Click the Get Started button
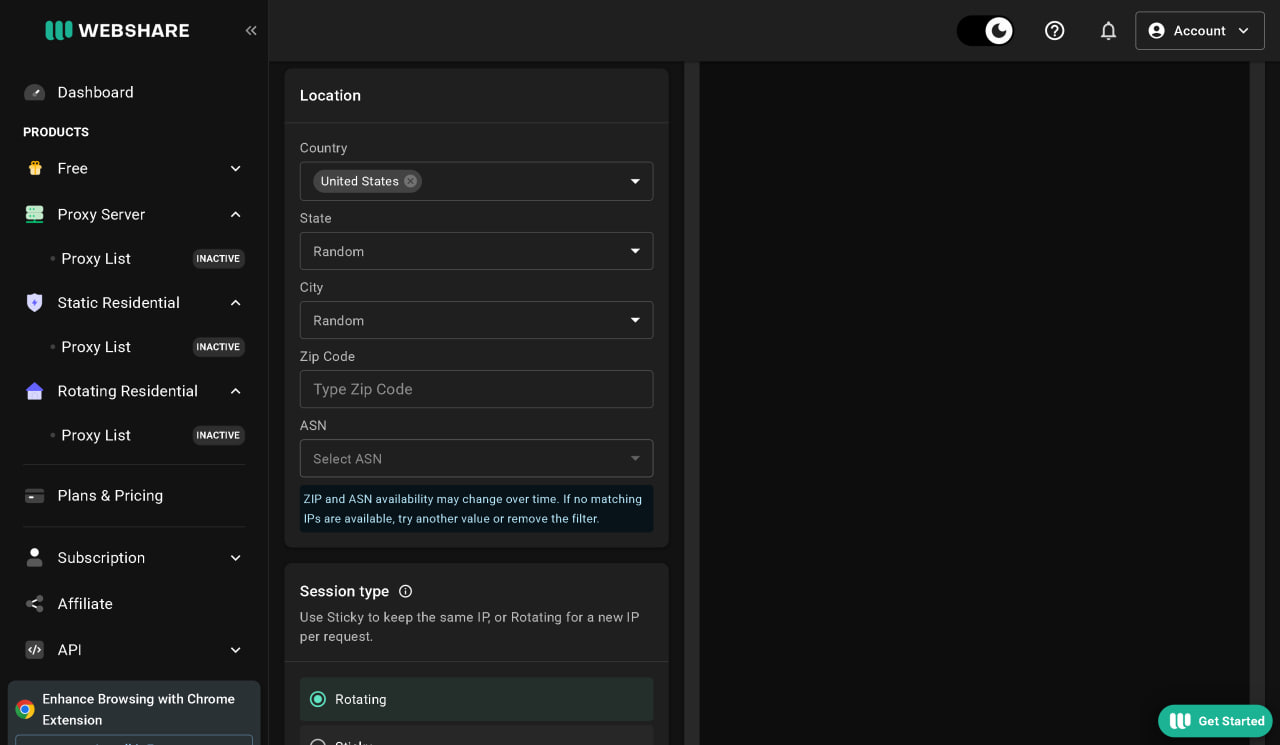Image resolution: width=1280 pixels, height=745 pixels. click(1215, 721)
